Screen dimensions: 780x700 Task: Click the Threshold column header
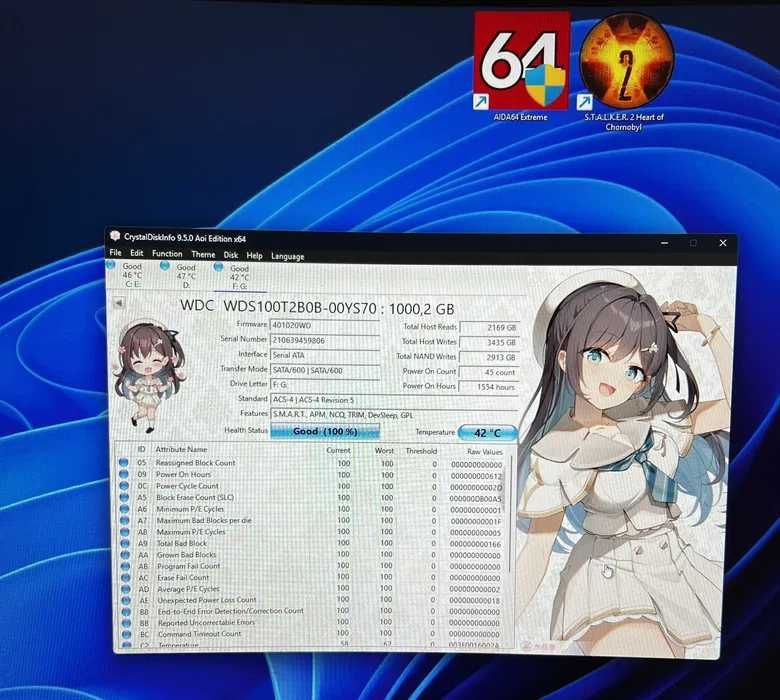[421, 451]
